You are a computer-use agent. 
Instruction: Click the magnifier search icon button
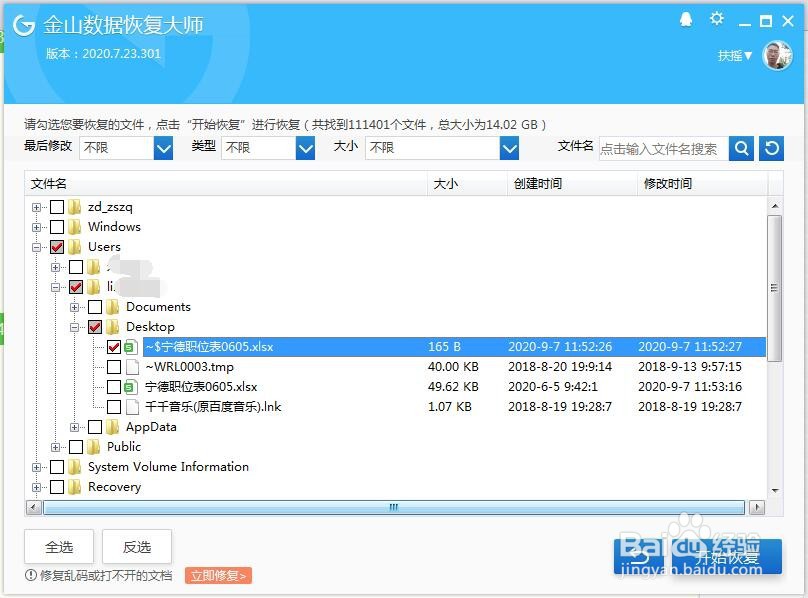(x=742, y=148)
